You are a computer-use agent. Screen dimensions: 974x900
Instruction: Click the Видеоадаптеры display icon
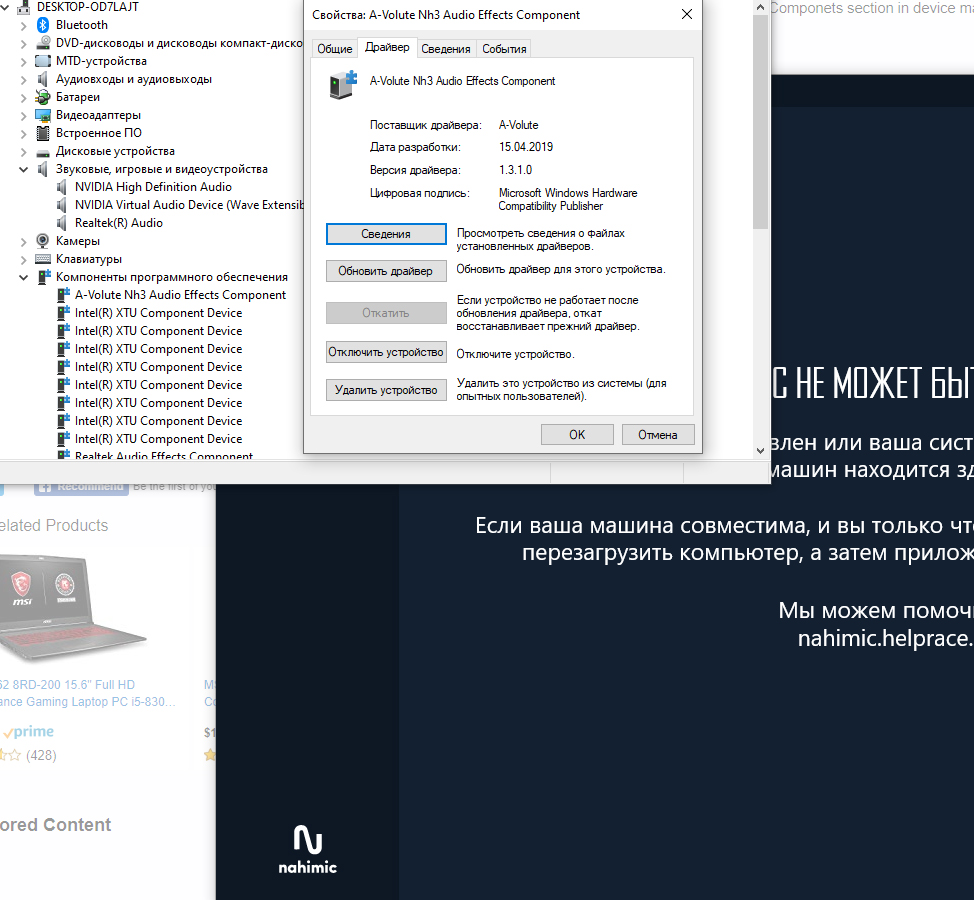(43, 115)
